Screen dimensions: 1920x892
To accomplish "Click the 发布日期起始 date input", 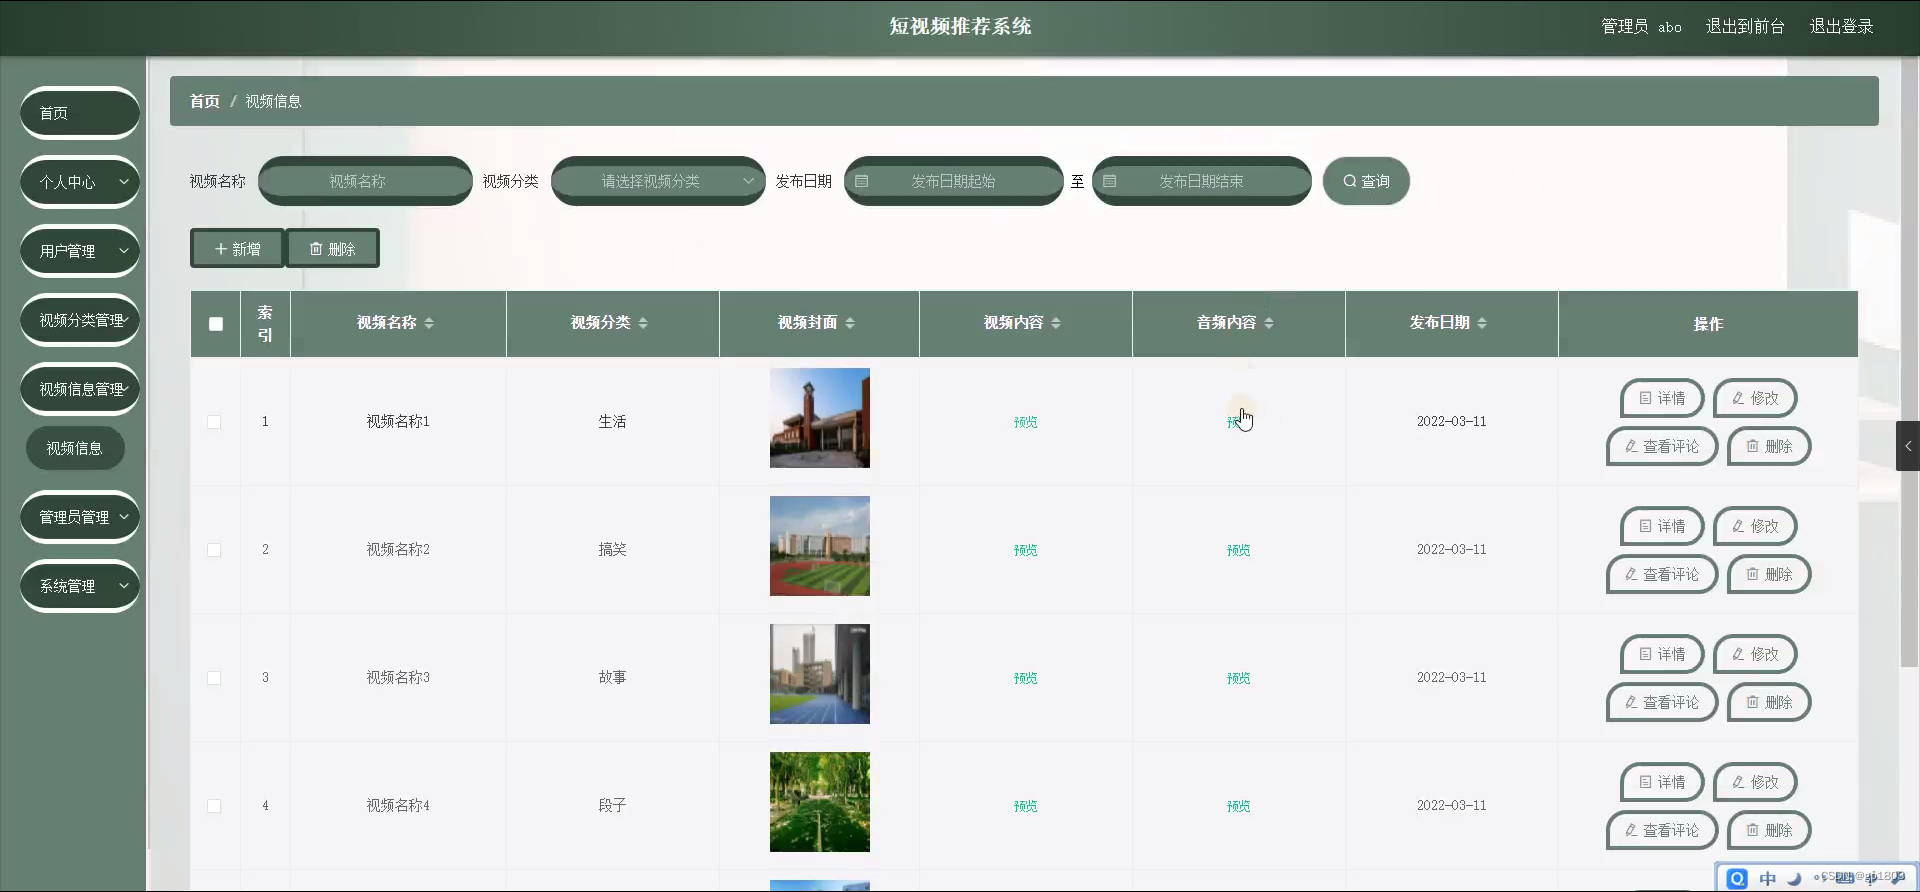I will [954, 181].
